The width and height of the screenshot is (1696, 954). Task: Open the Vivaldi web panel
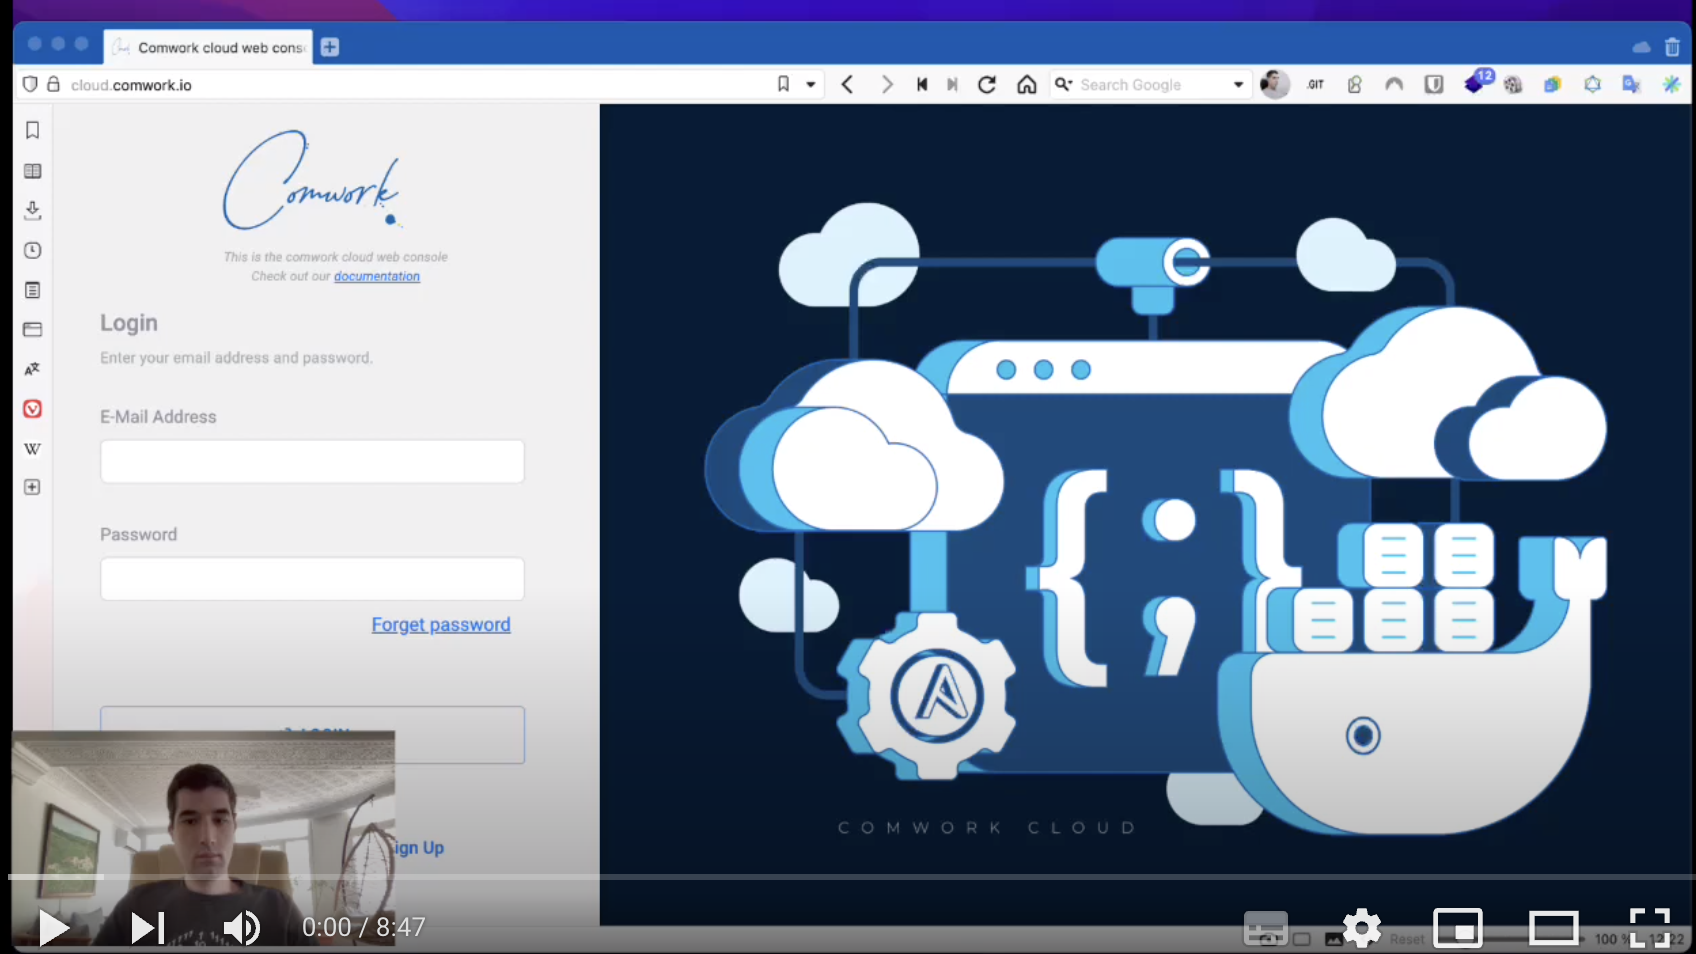pos(32,409)
